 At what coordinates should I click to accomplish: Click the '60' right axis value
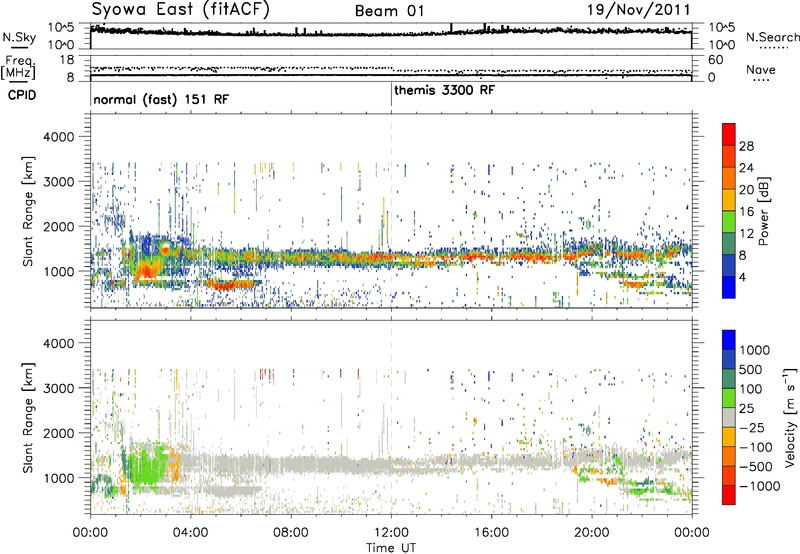click(716, 60)
